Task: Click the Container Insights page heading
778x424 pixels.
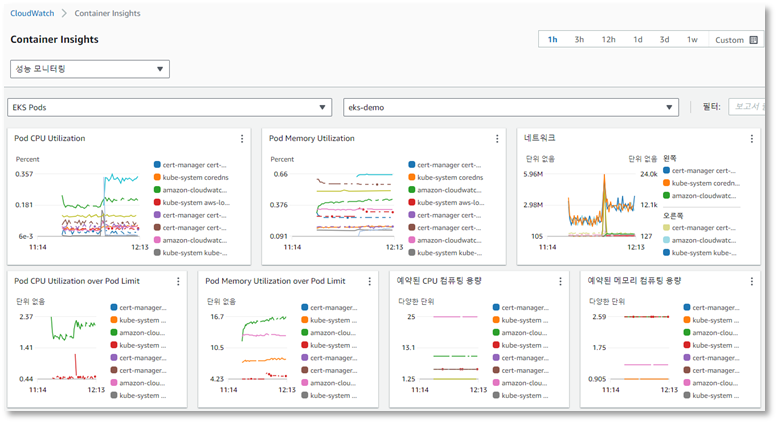Action: click(x=55, y=40)
